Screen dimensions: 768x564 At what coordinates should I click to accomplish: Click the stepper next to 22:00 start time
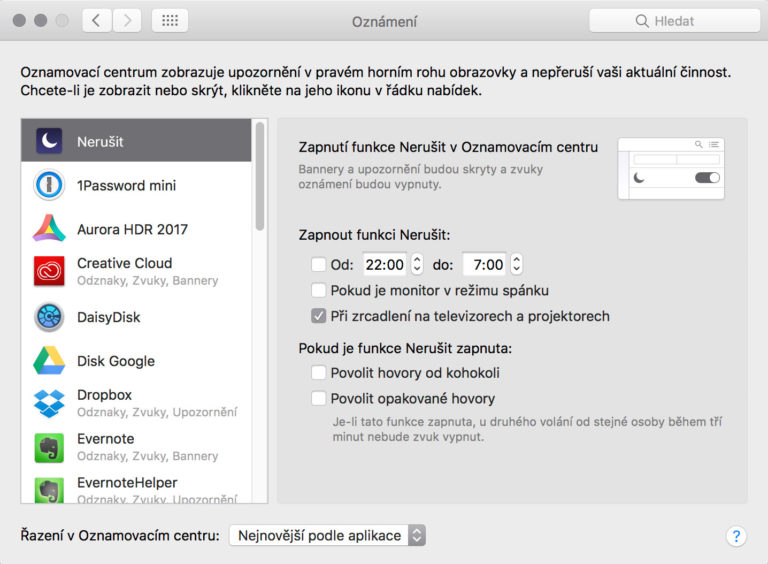tap(417, 265)
